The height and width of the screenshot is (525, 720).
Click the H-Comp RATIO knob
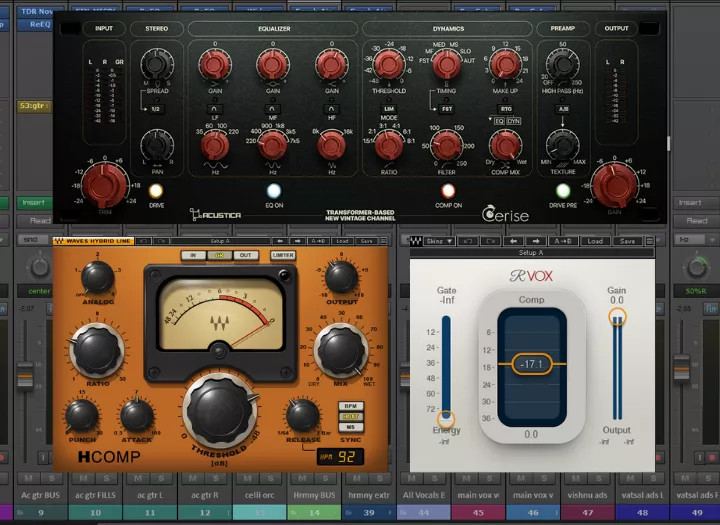[97, 351]
